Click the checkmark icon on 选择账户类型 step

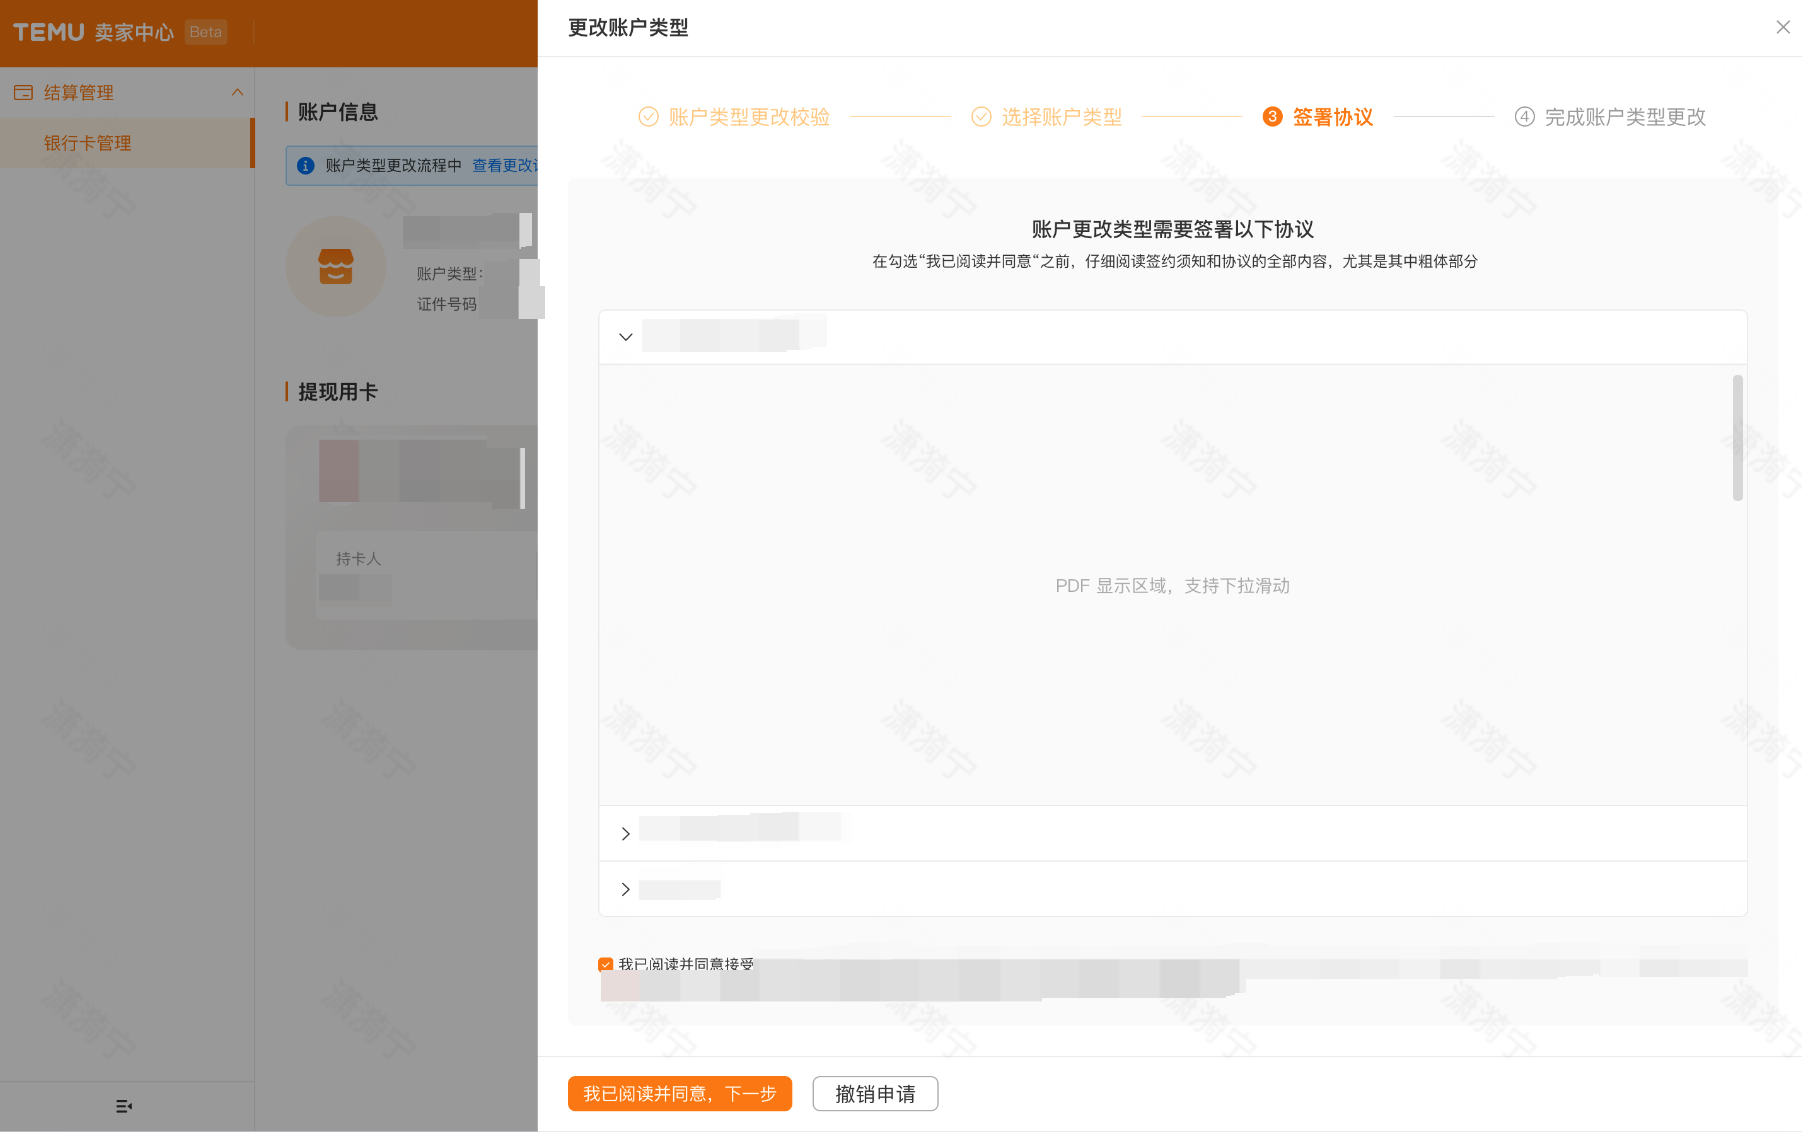click(x=980, y=116)
